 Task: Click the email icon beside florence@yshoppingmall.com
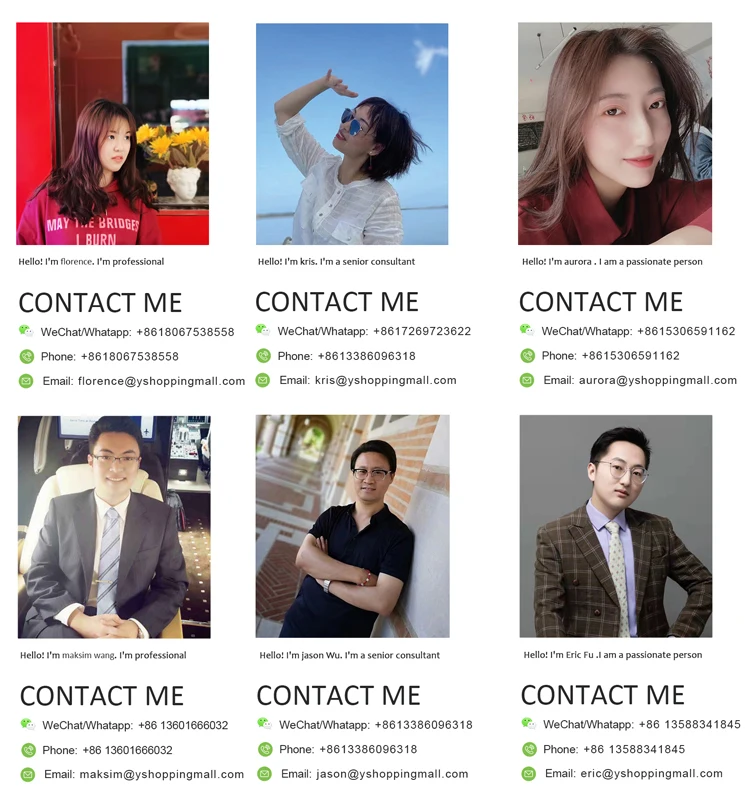coord(26,381)
